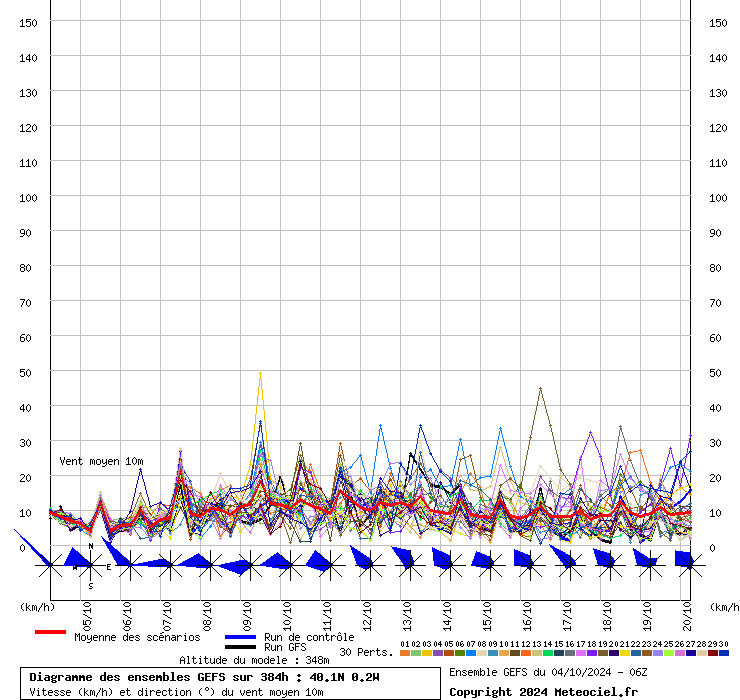Image resolution: width=740 pixels, height=700 pixels.
Task: Click the yellow peak near 50 km/h
Action: point(260,373)
